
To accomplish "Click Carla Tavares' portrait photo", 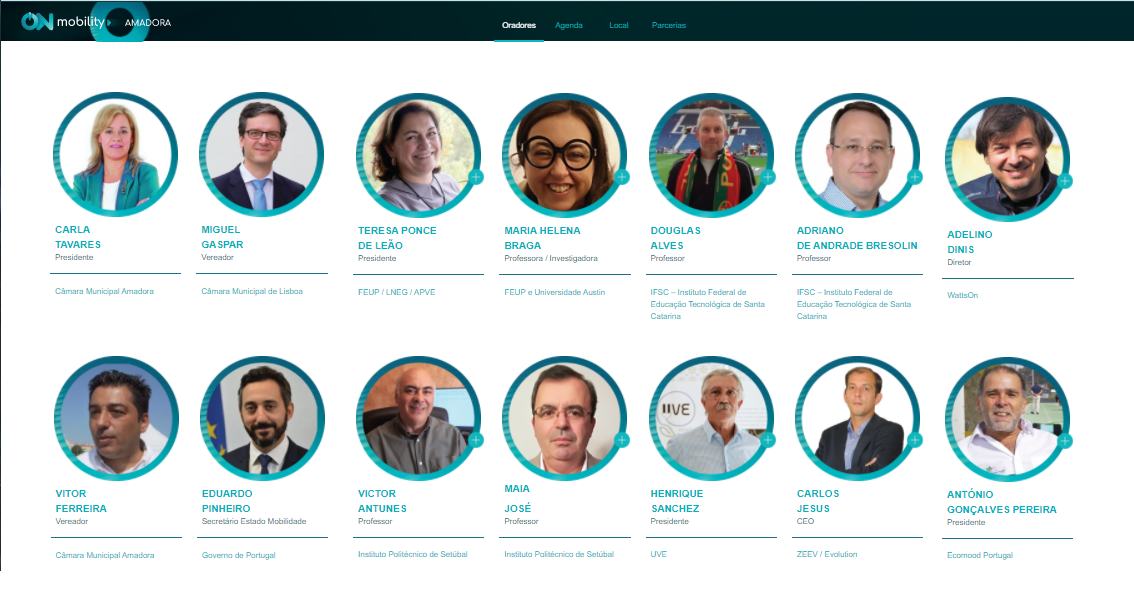I will 115,155.
